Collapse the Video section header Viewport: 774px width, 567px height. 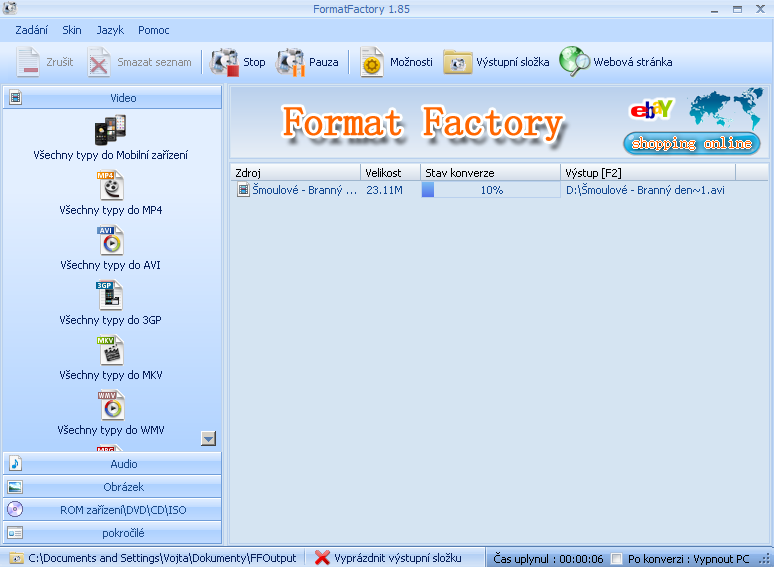[x=112, y=98]
